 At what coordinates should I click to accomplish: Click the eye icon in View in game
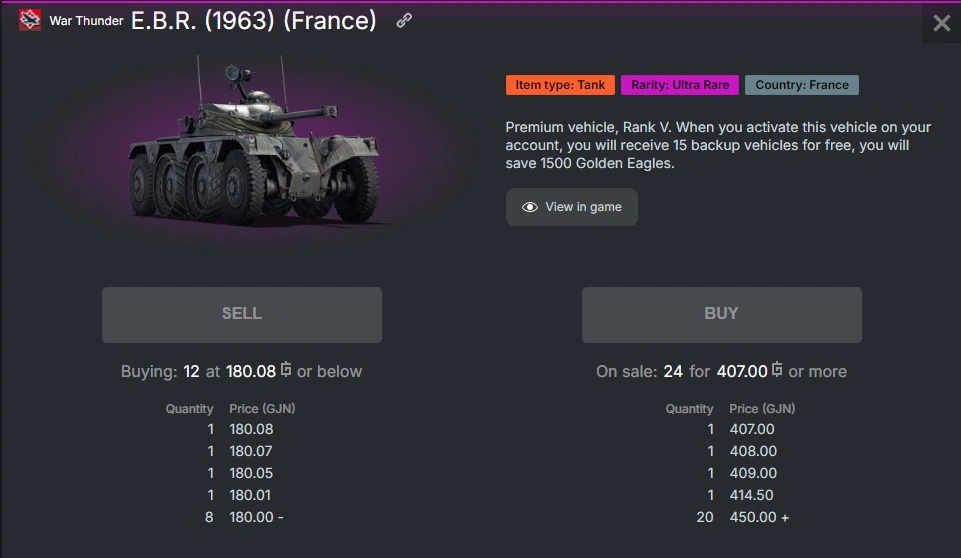tap(530, 207)
